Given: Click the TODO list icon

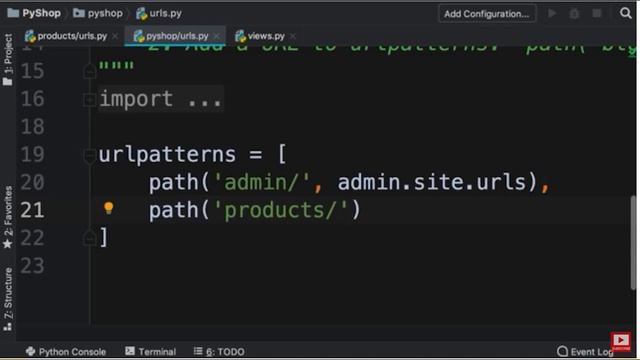Looking at the screenshot, I should (x=198, y=351).
